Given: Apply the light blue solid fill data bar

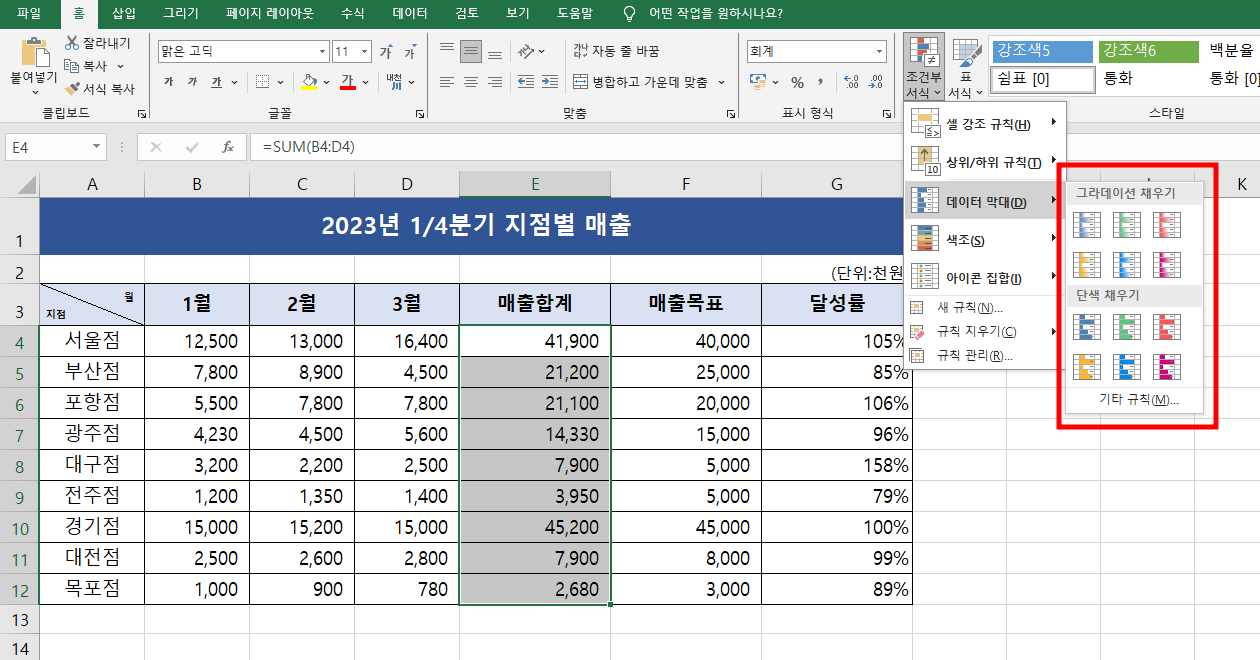Looking at the screenshot, I should point(1127,367).
